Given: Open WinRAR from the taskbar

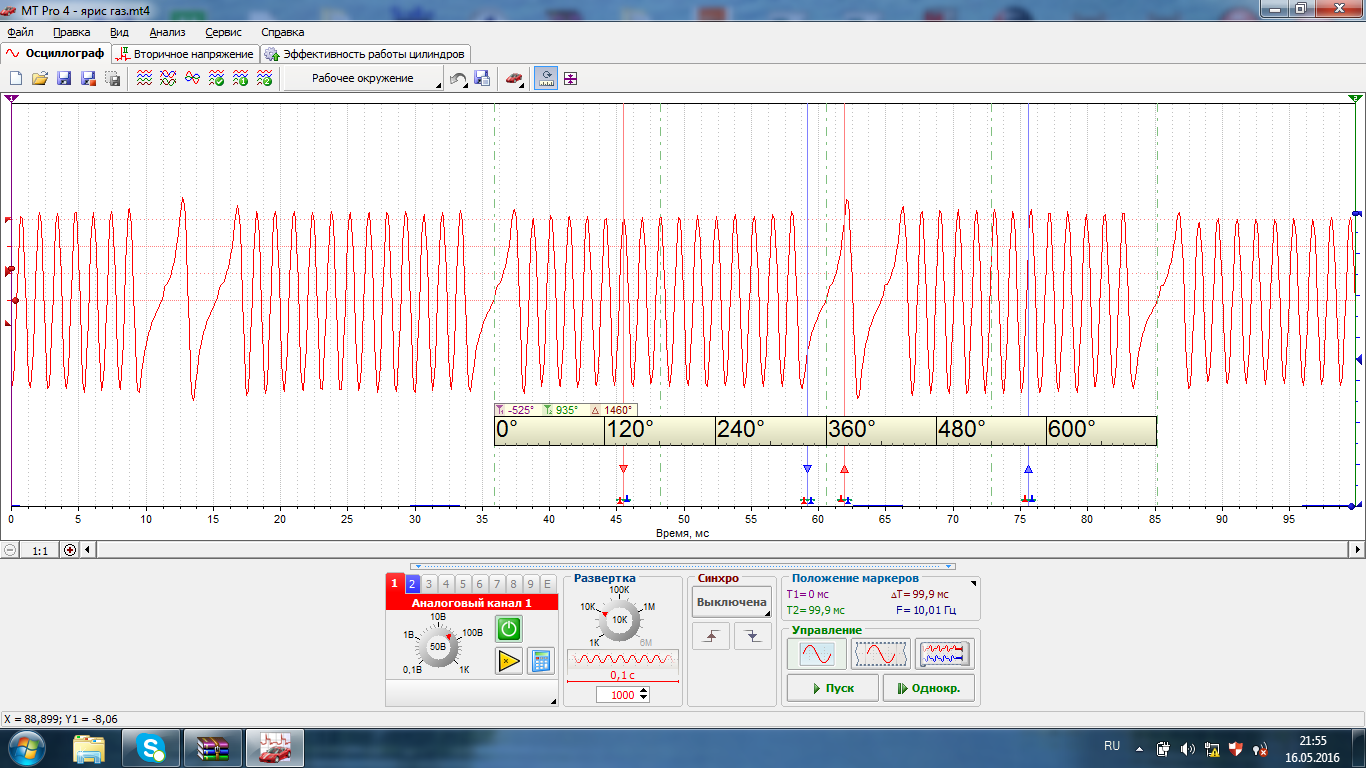Looking at the screenshot, I should coord(213,748).
